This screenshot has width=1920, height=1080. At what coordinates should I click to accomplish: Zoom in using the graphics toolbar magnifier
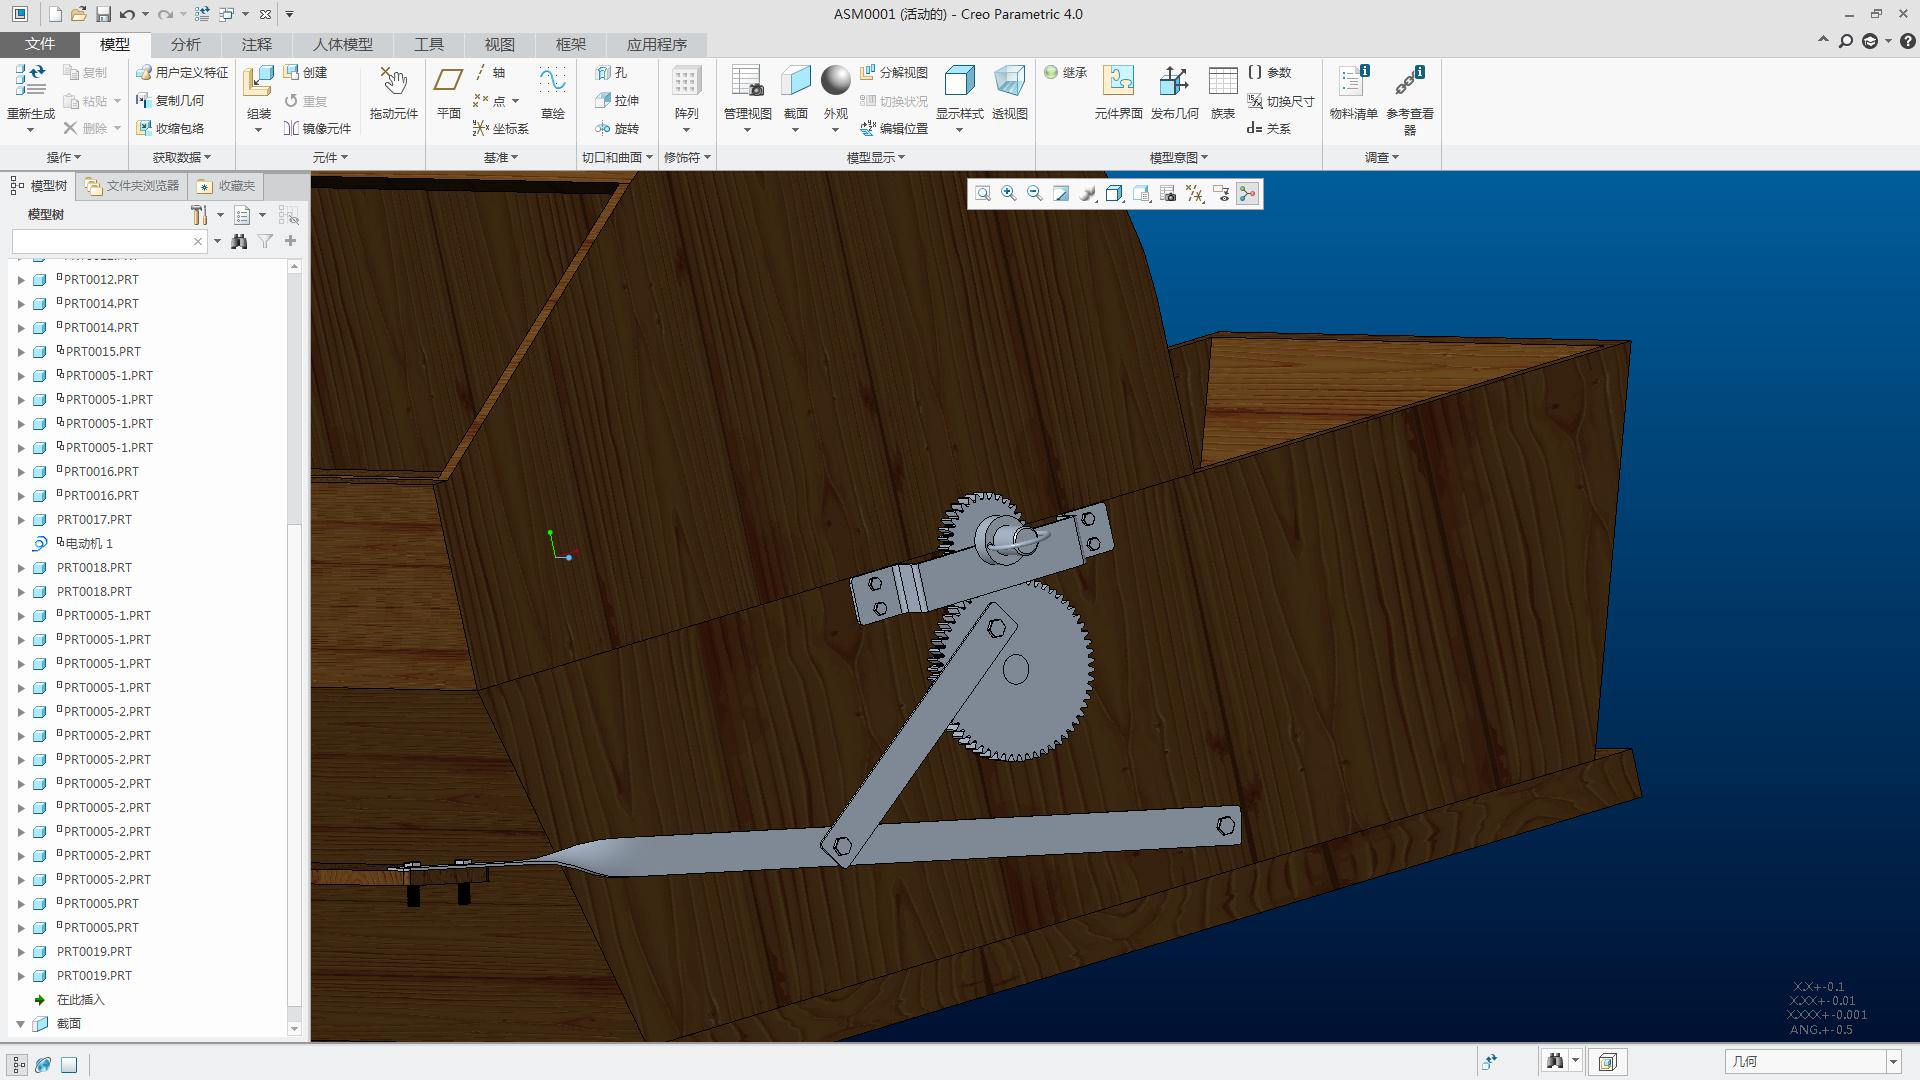pos(1009,194)
